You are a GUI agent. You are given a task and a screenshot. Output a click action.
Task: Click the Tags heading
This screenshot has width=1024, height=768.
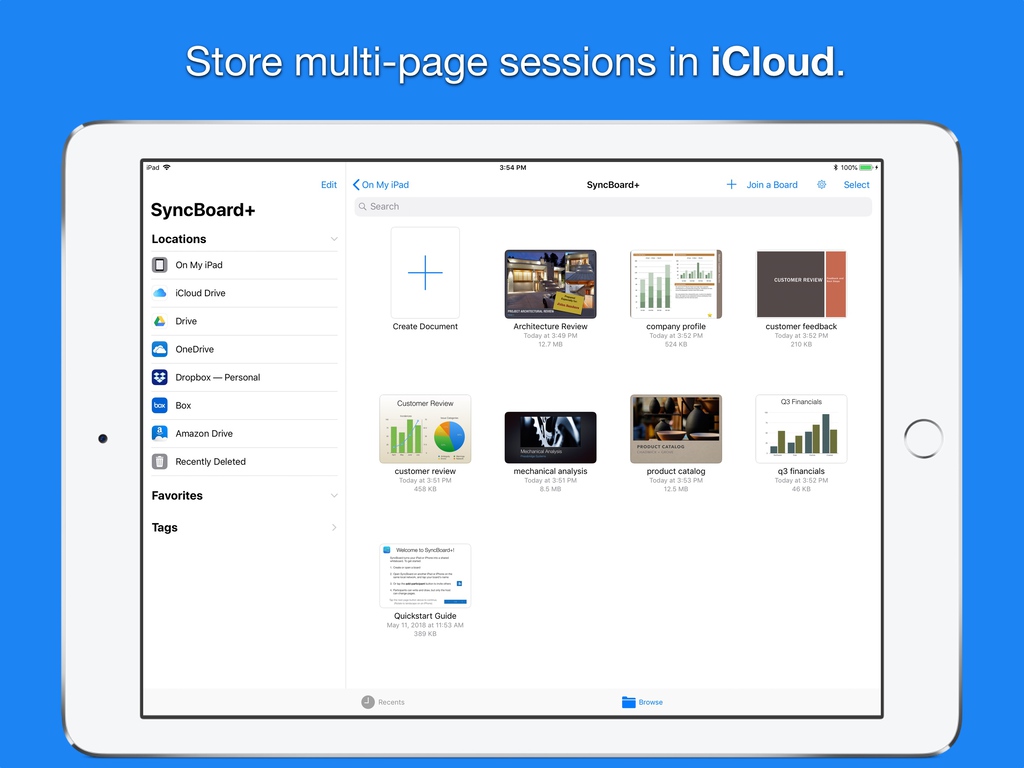[x=165, y=527]
